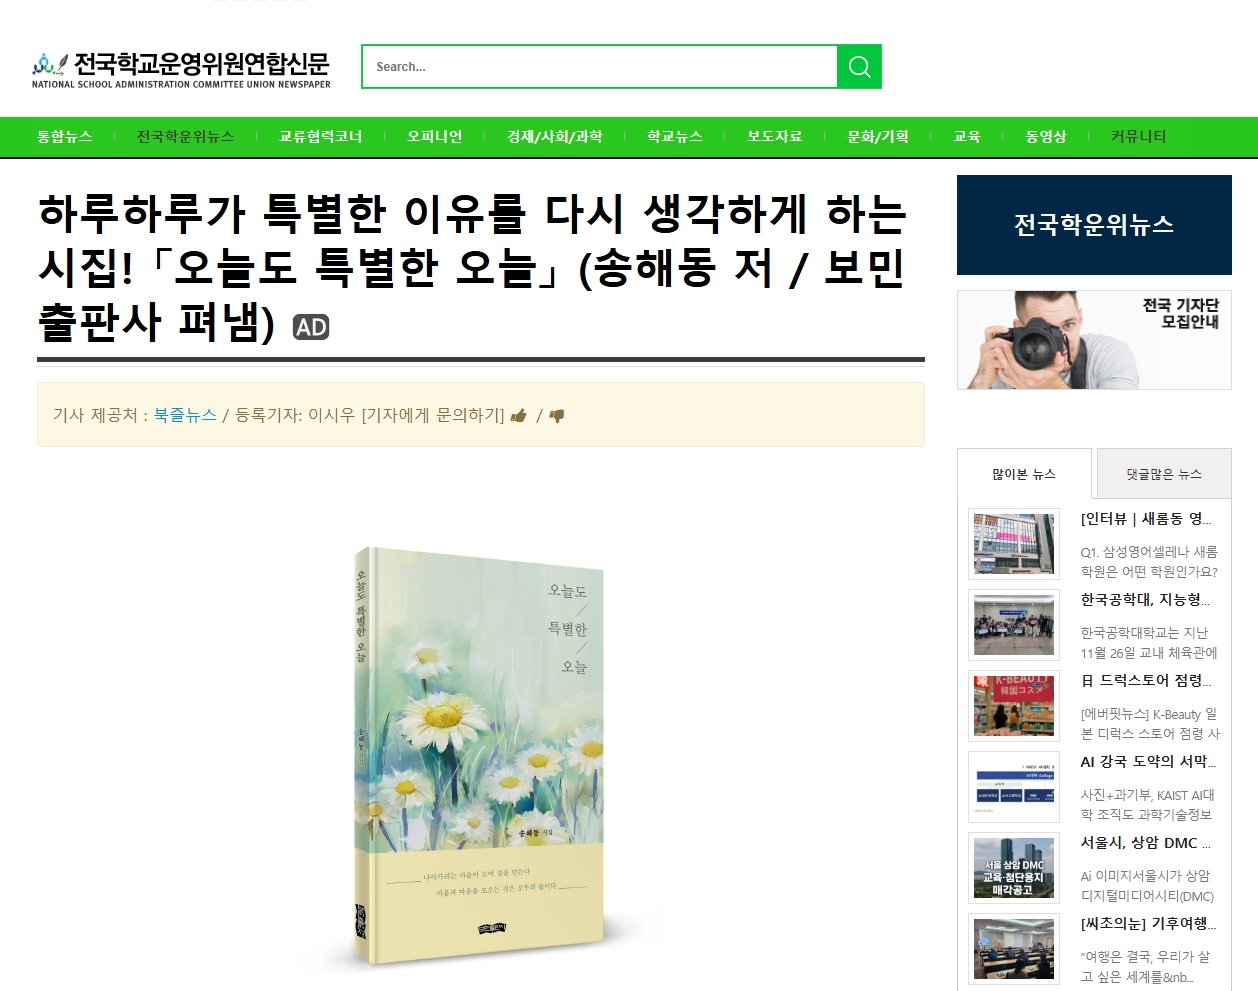Click the AD badge icon beside the title
Screen dimensions: 1258x991
pyautogui.click(x=310, y=327)
